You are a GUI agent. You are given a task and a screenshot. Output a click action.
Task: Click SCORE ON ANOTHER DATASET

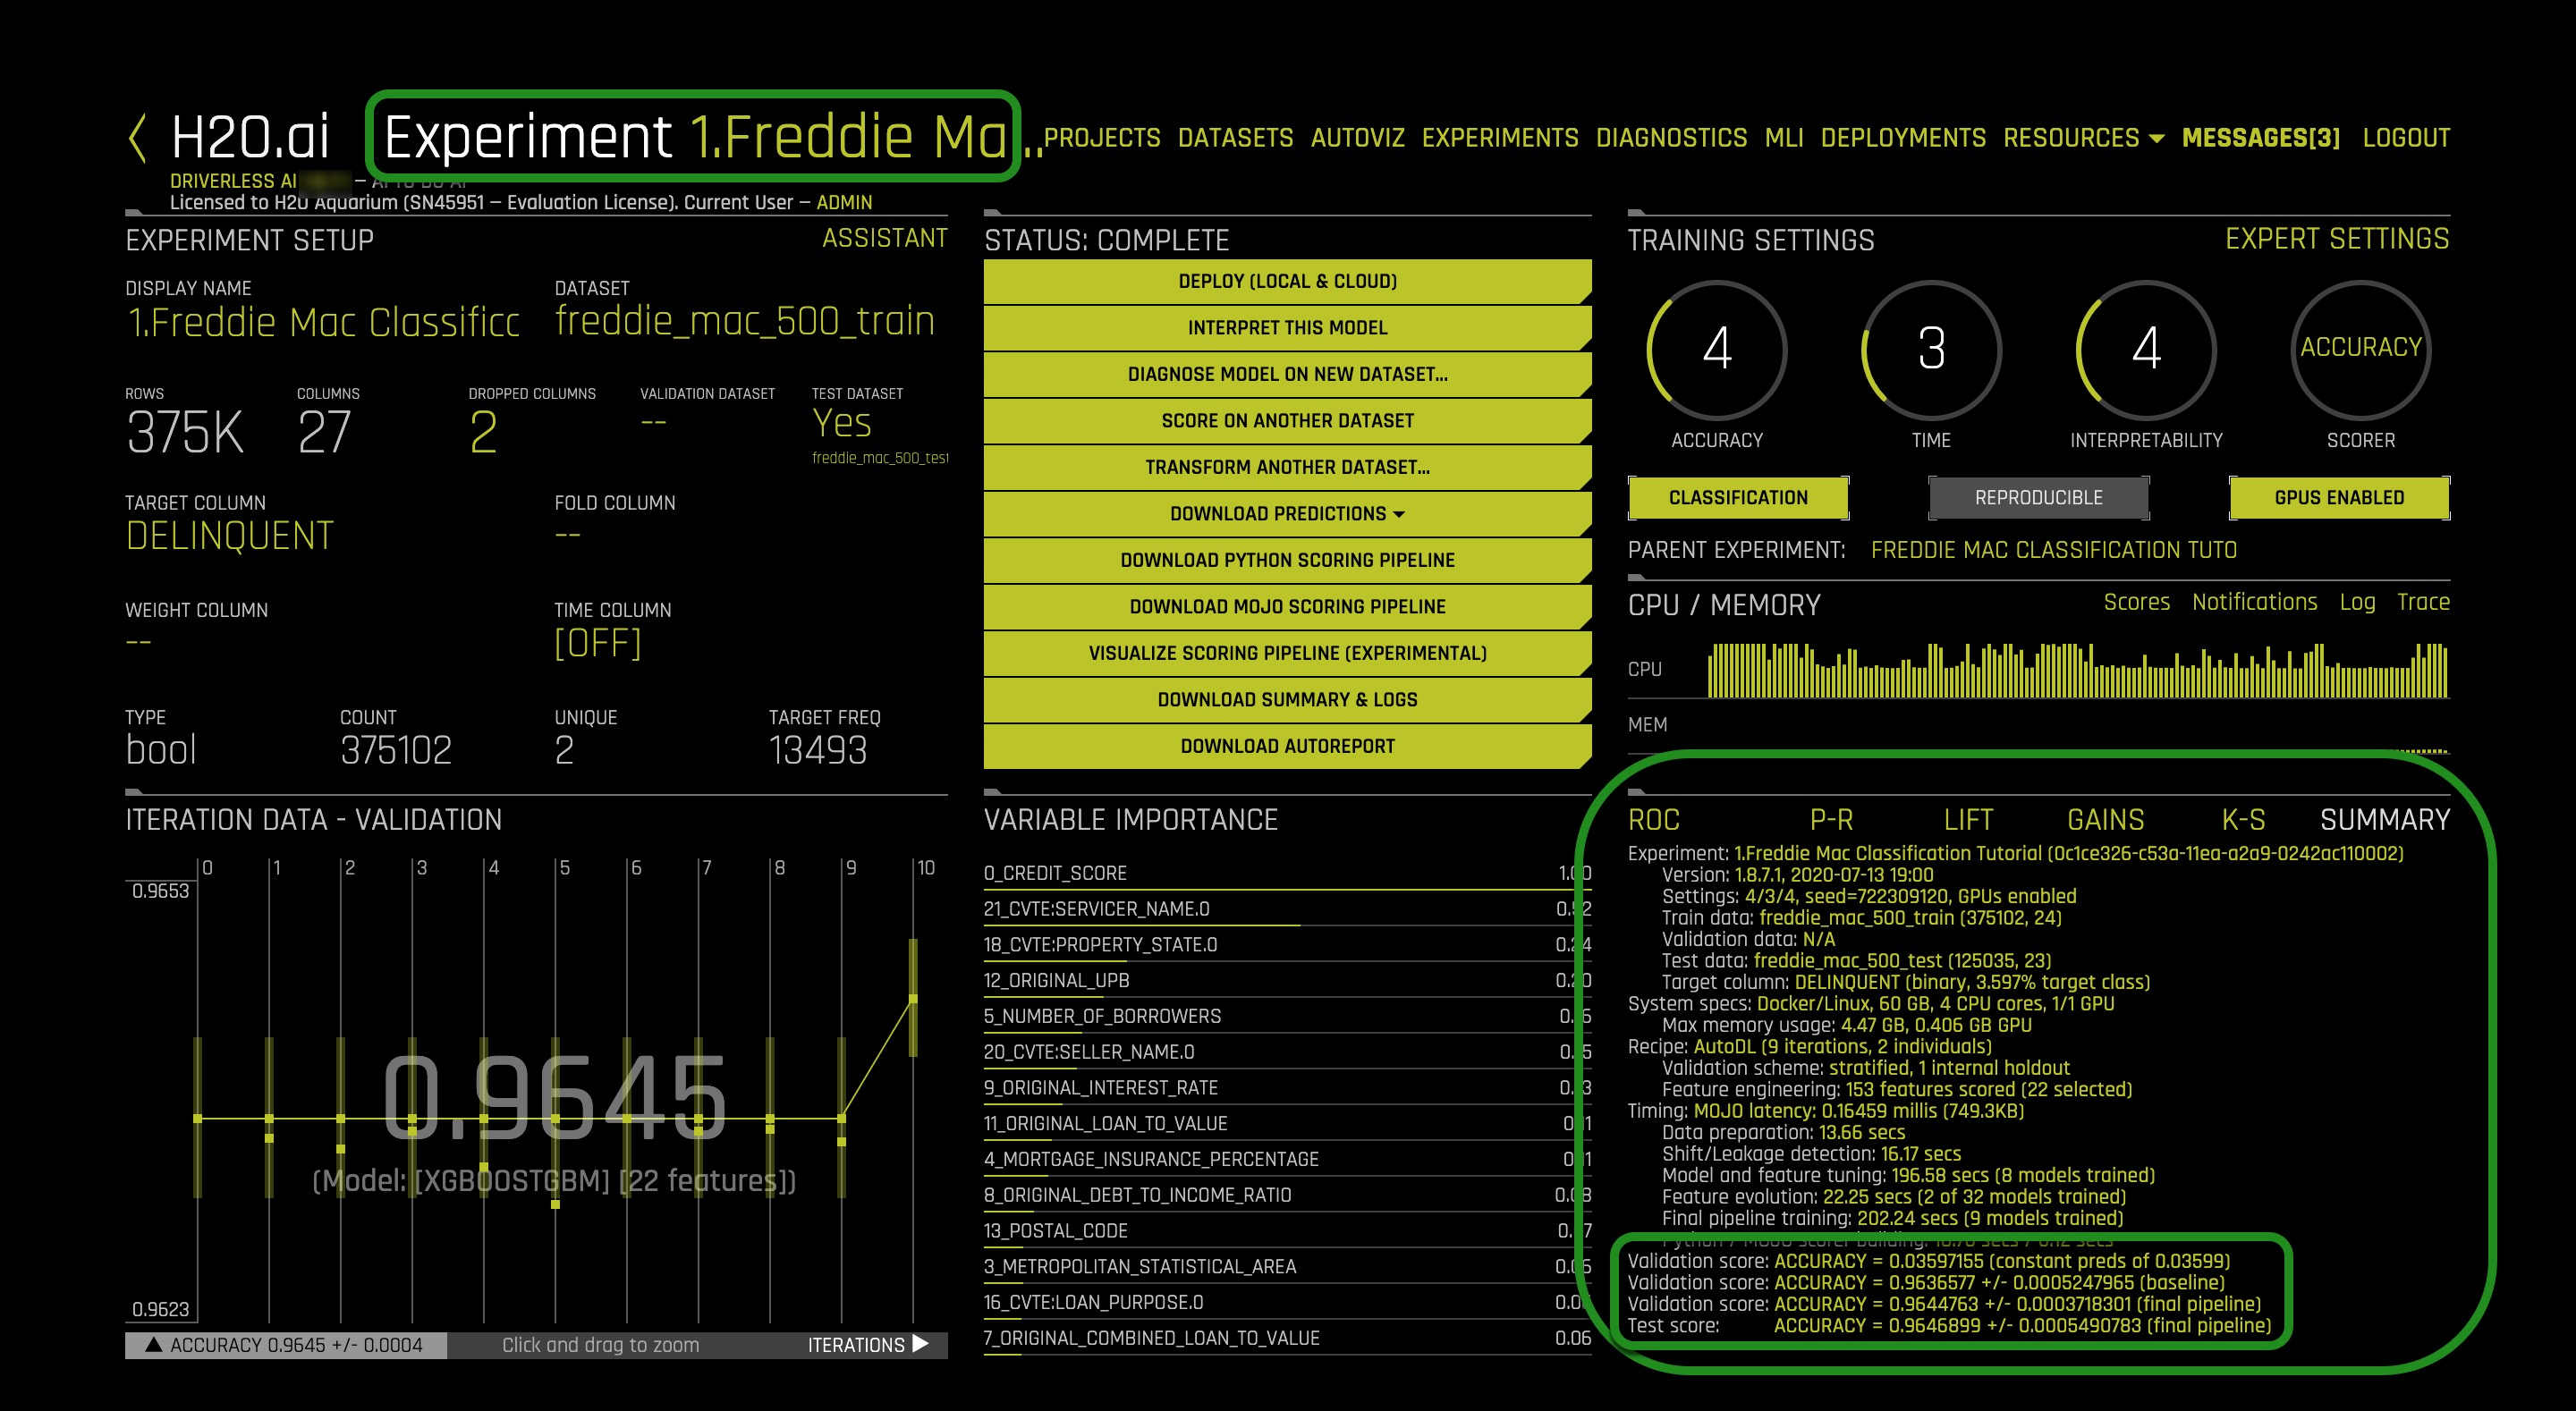(1287, 420)
